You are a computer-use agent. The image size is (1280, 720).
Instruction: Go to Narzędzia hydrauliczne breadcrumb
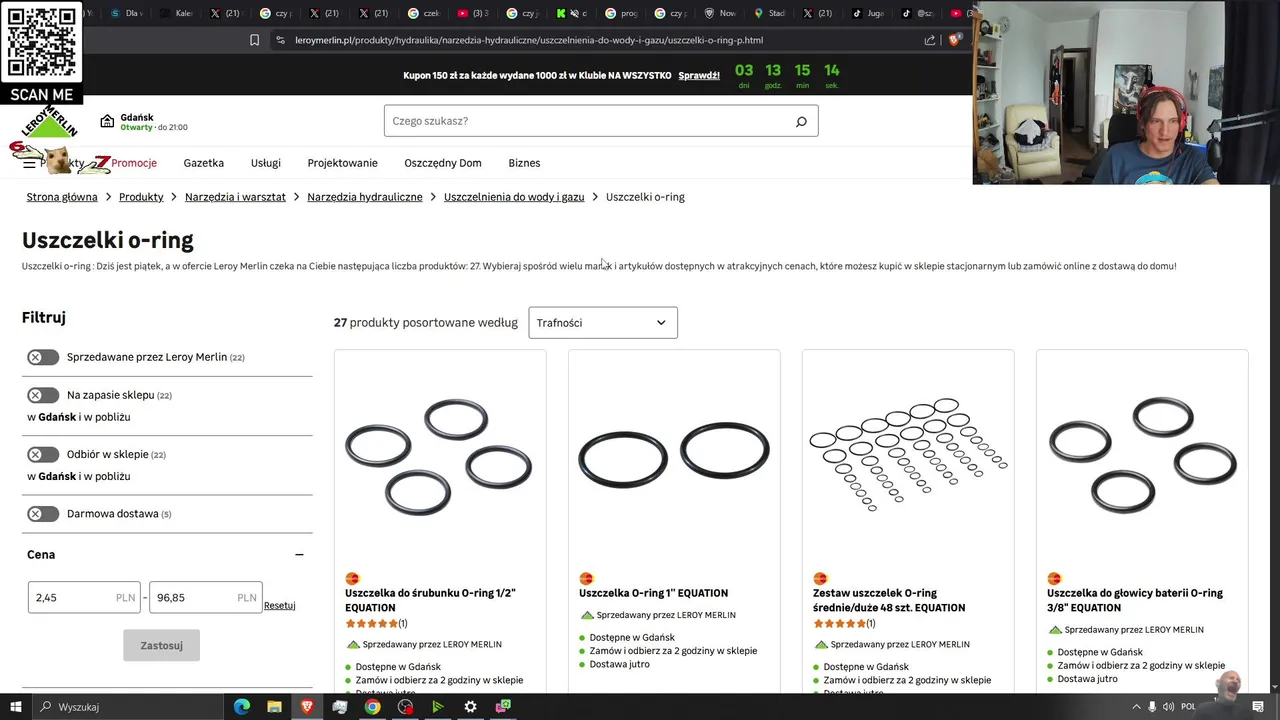coord(365,197)
